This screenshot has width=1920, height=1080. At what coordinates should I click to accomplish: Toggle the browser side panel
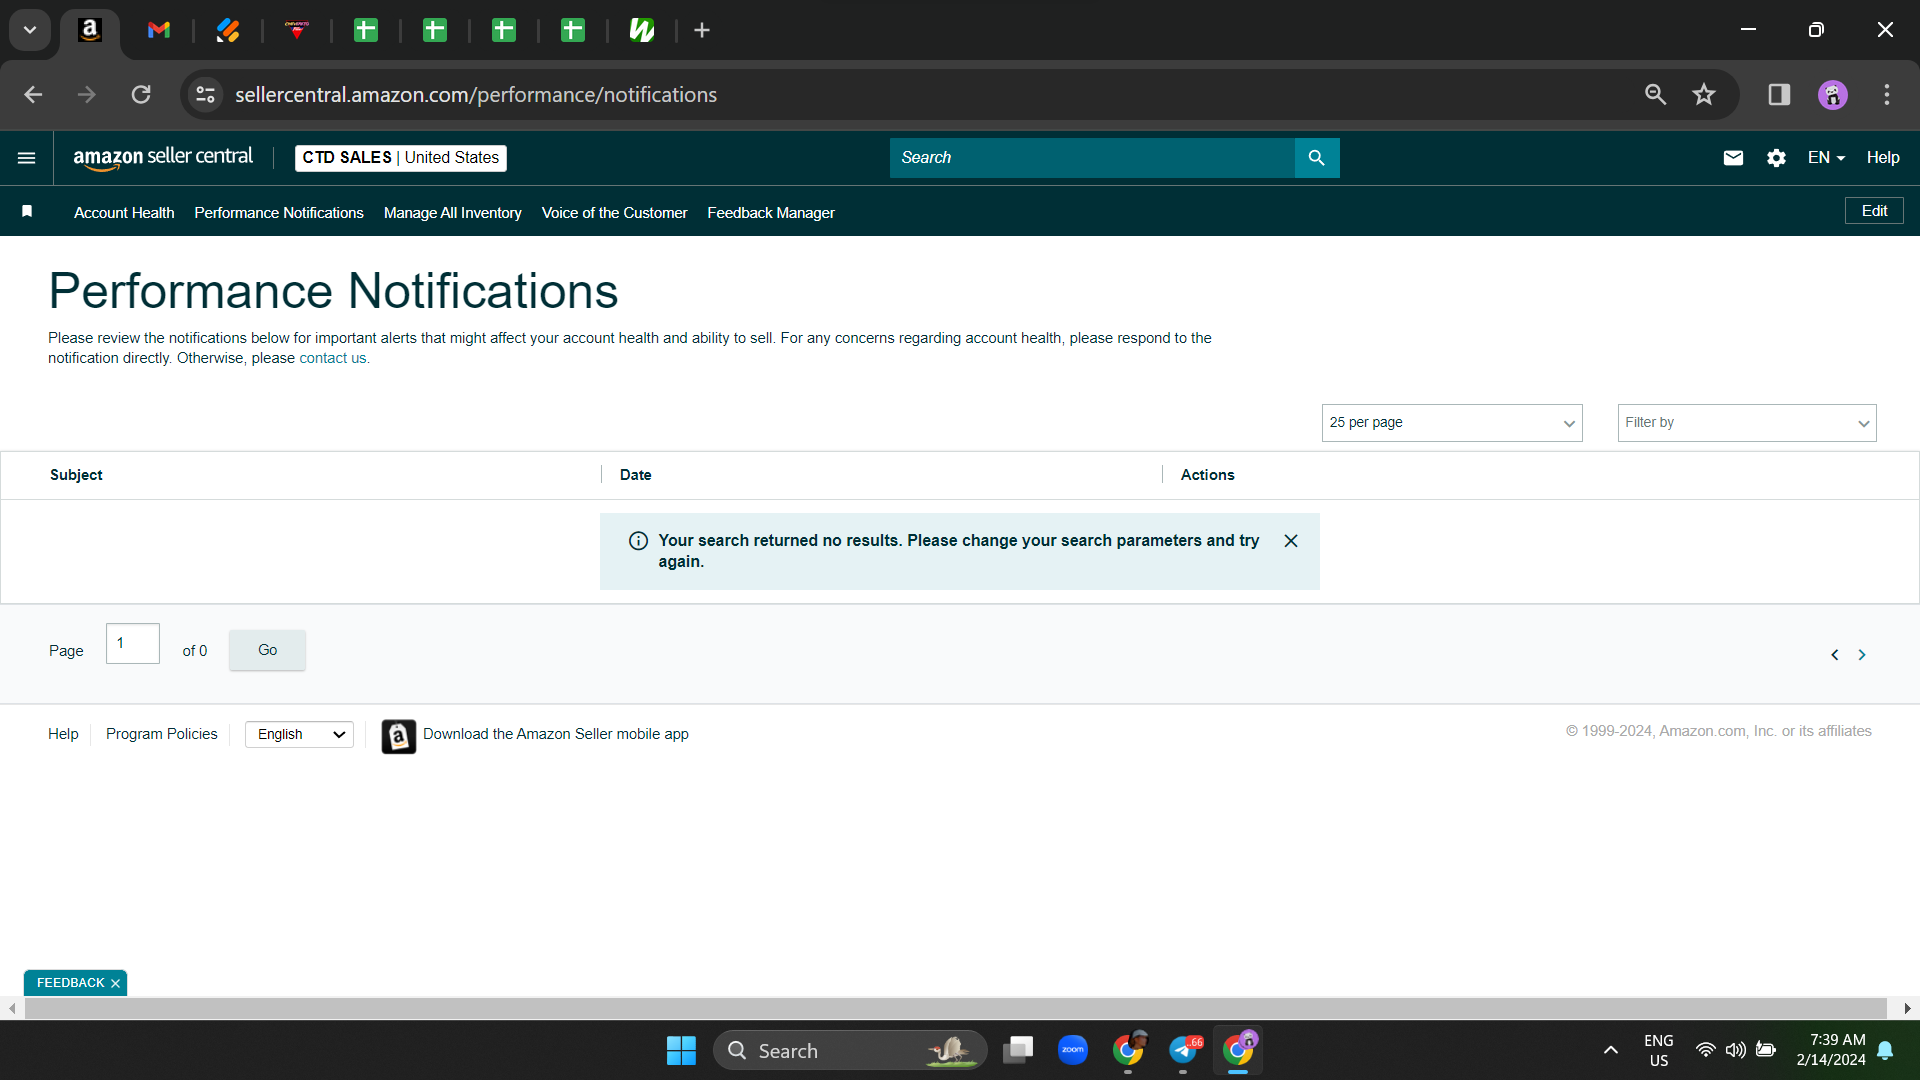tap(1779, 94)
